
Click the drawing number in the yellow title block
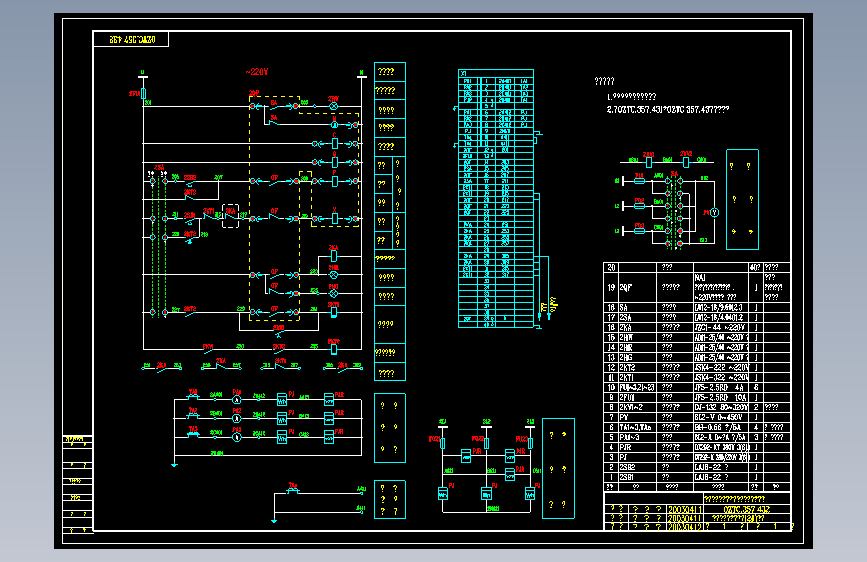pos(746,509)
